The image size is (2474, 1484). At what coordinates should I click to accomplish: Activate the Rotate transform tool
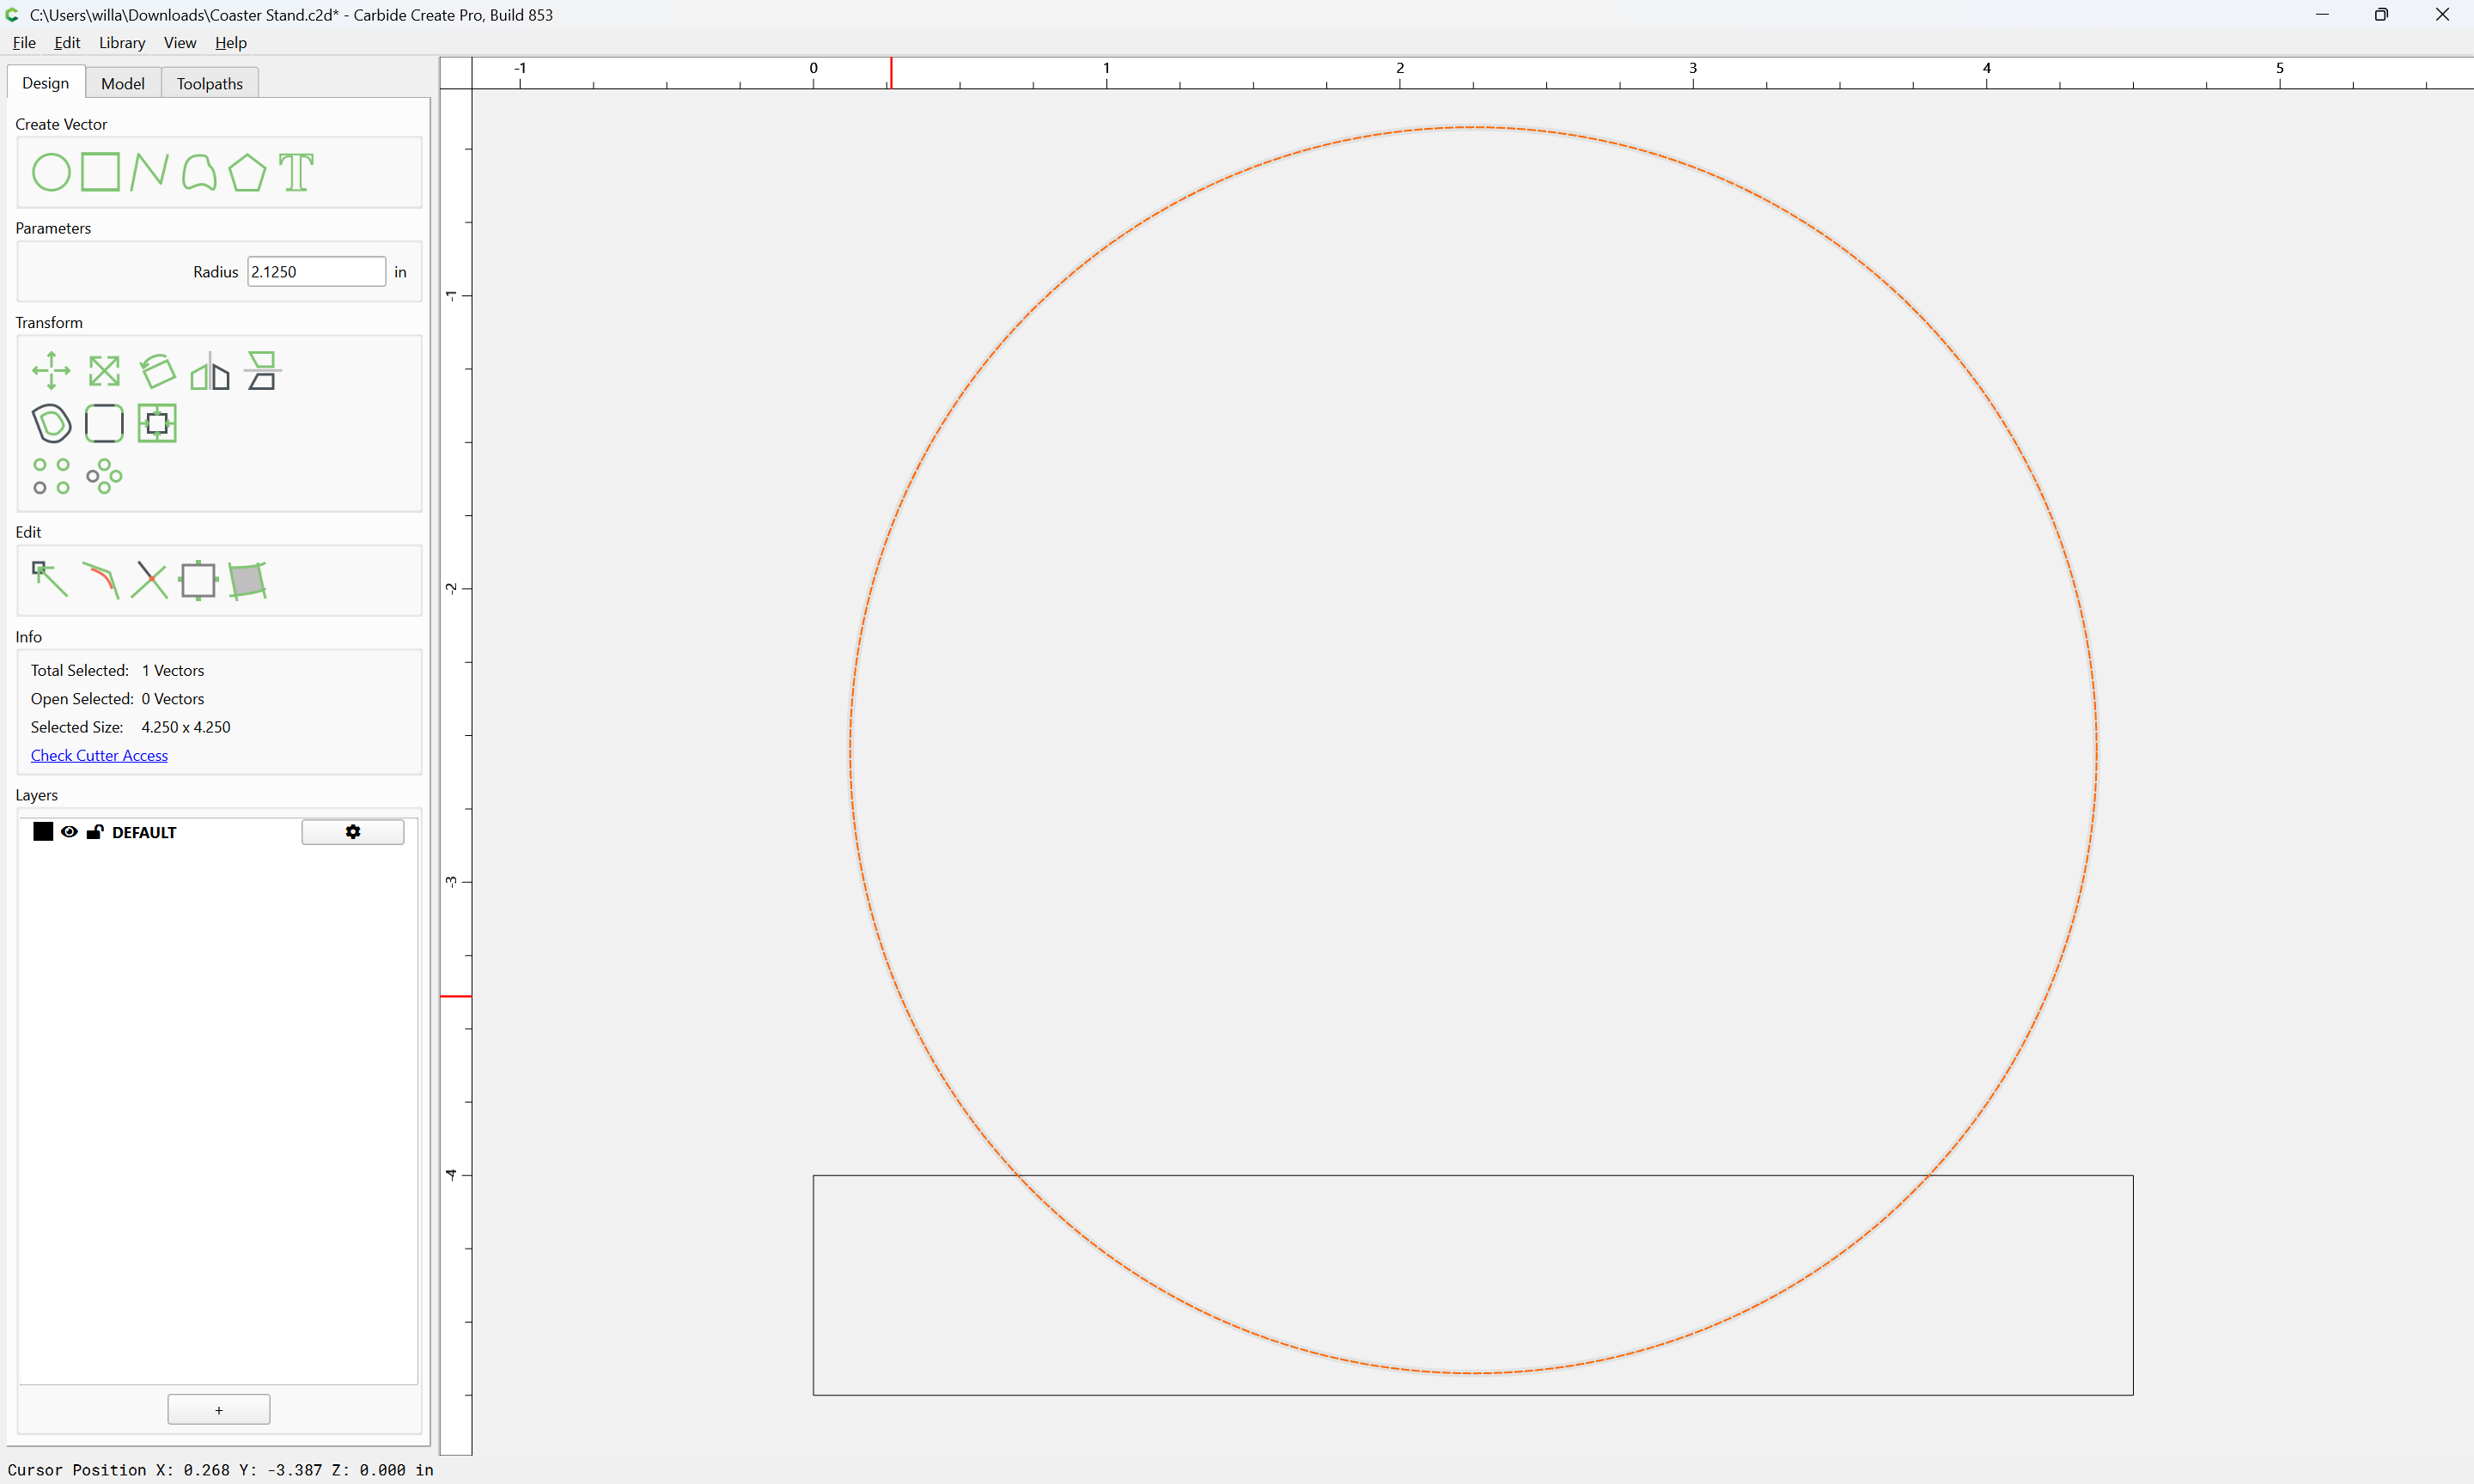pyautogui.click(x=157, y=371)
